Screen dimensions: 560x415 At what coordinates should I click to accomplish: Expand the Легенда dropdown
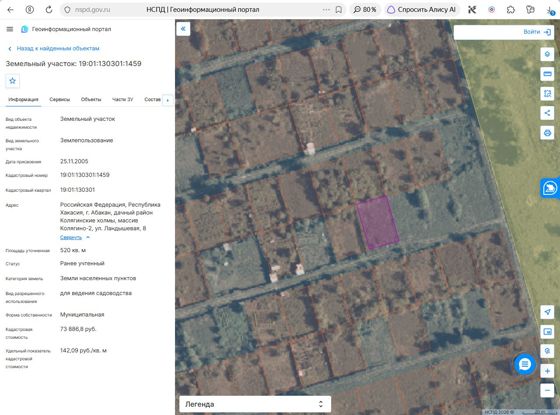point(255,404)
